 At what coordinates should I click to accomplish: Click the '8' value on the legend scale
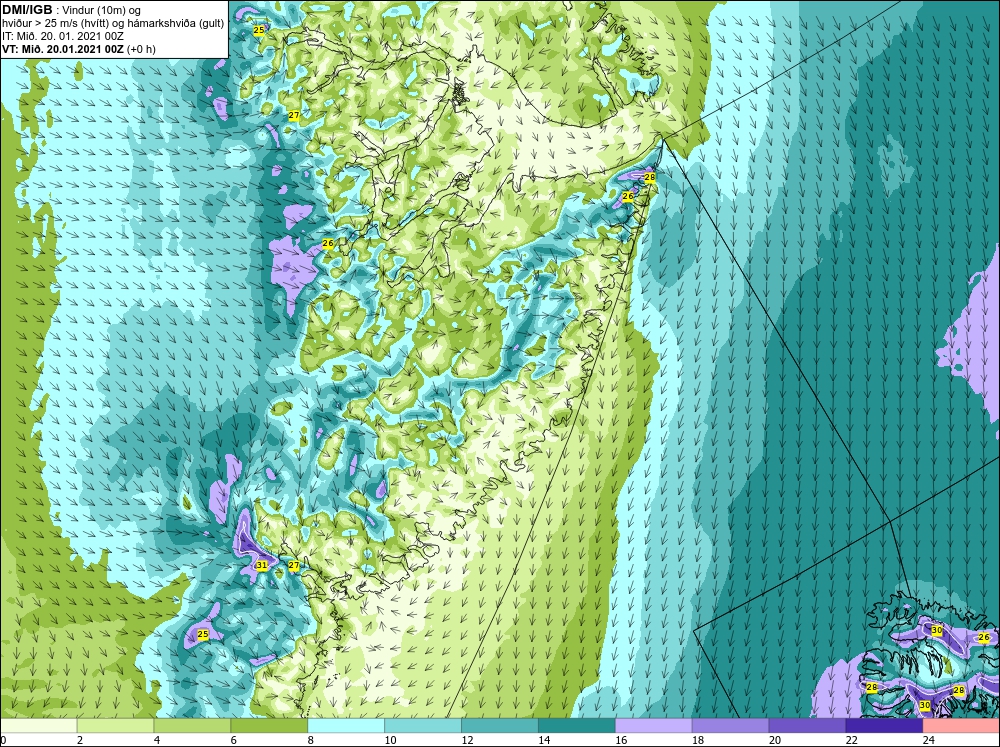click(x=311, y=740)
